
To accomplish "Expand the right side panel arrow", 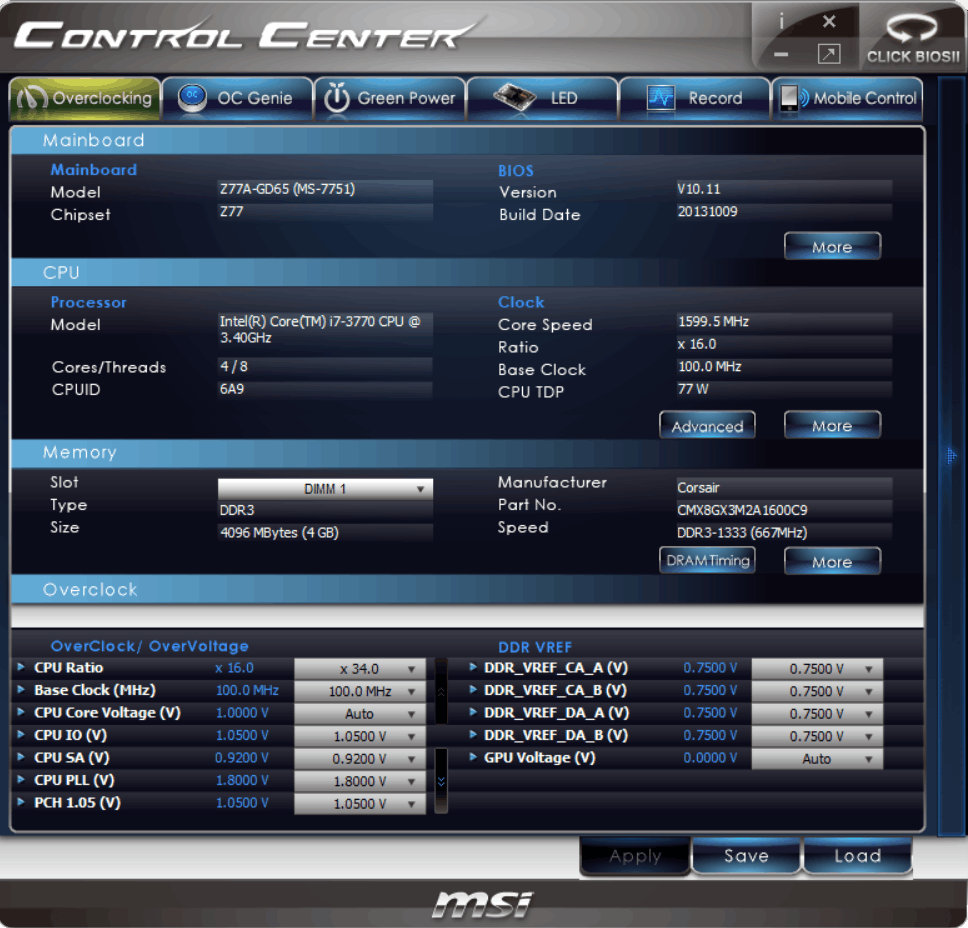I will (951, 456).
